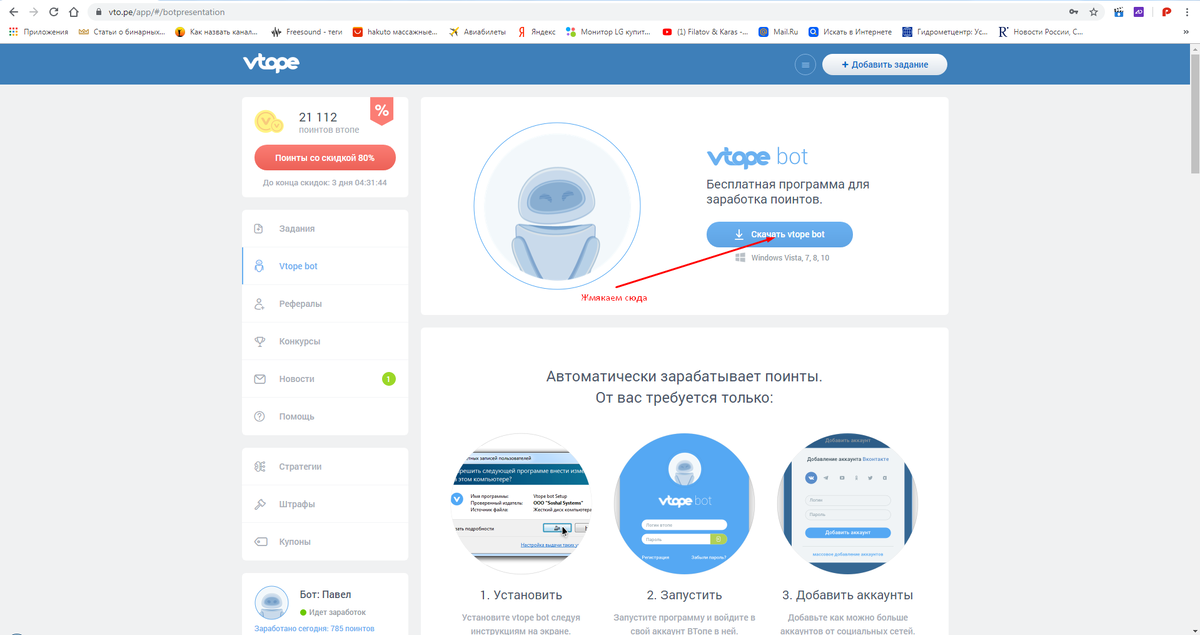The image size is (1200, 635).
Task: Click the 2. Запустить heading
Action: (x=684, y=595)
